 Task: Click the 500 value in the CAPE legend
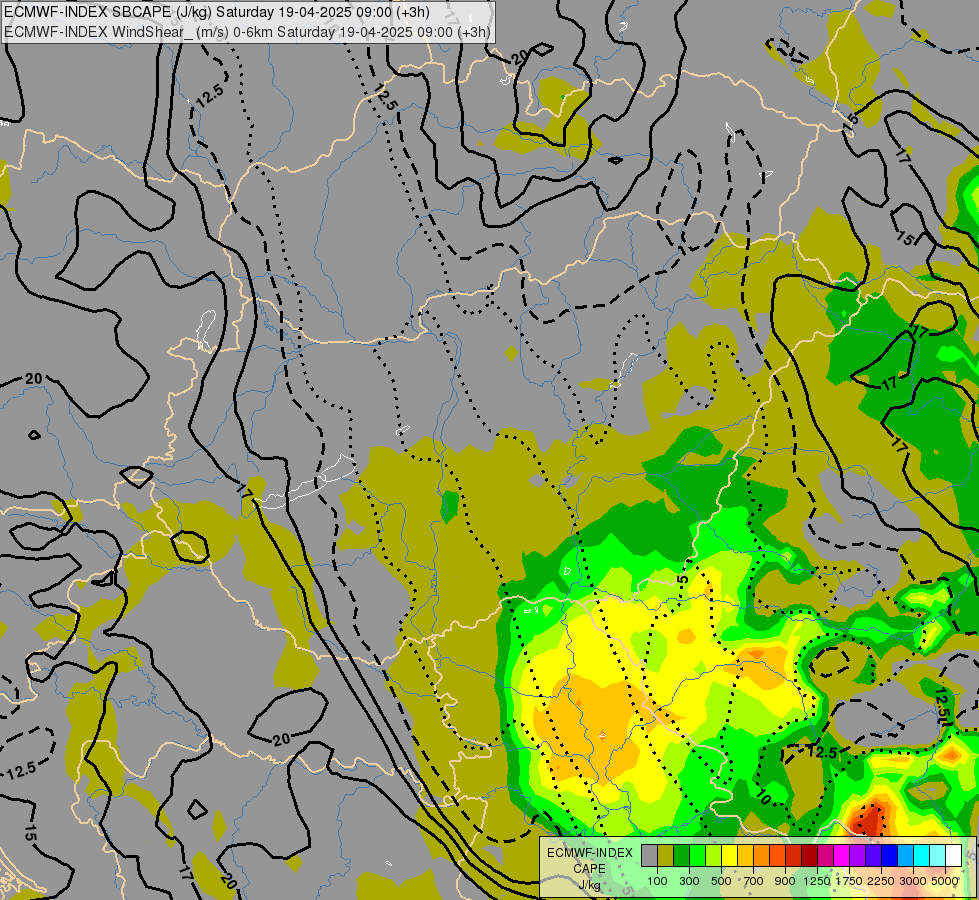(721, 881)
